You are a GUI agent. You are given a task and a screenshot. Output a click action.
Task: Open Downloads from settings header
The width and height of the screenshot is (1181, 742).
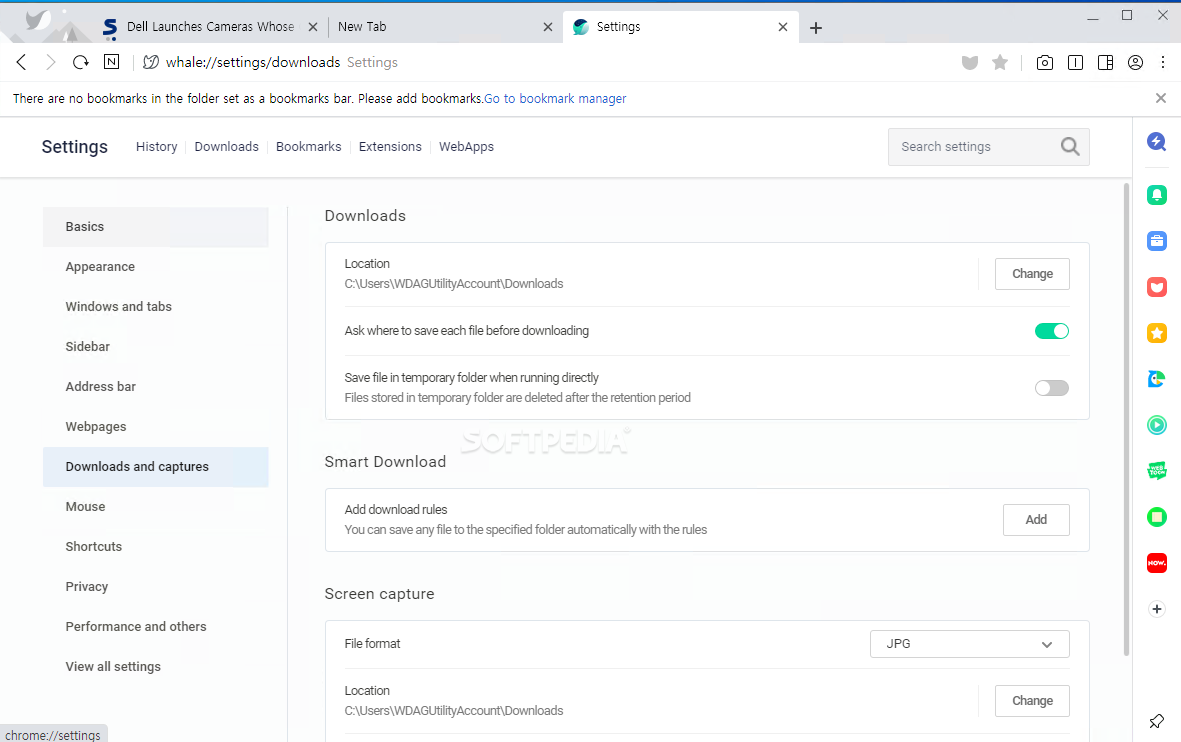coord(227,147)
